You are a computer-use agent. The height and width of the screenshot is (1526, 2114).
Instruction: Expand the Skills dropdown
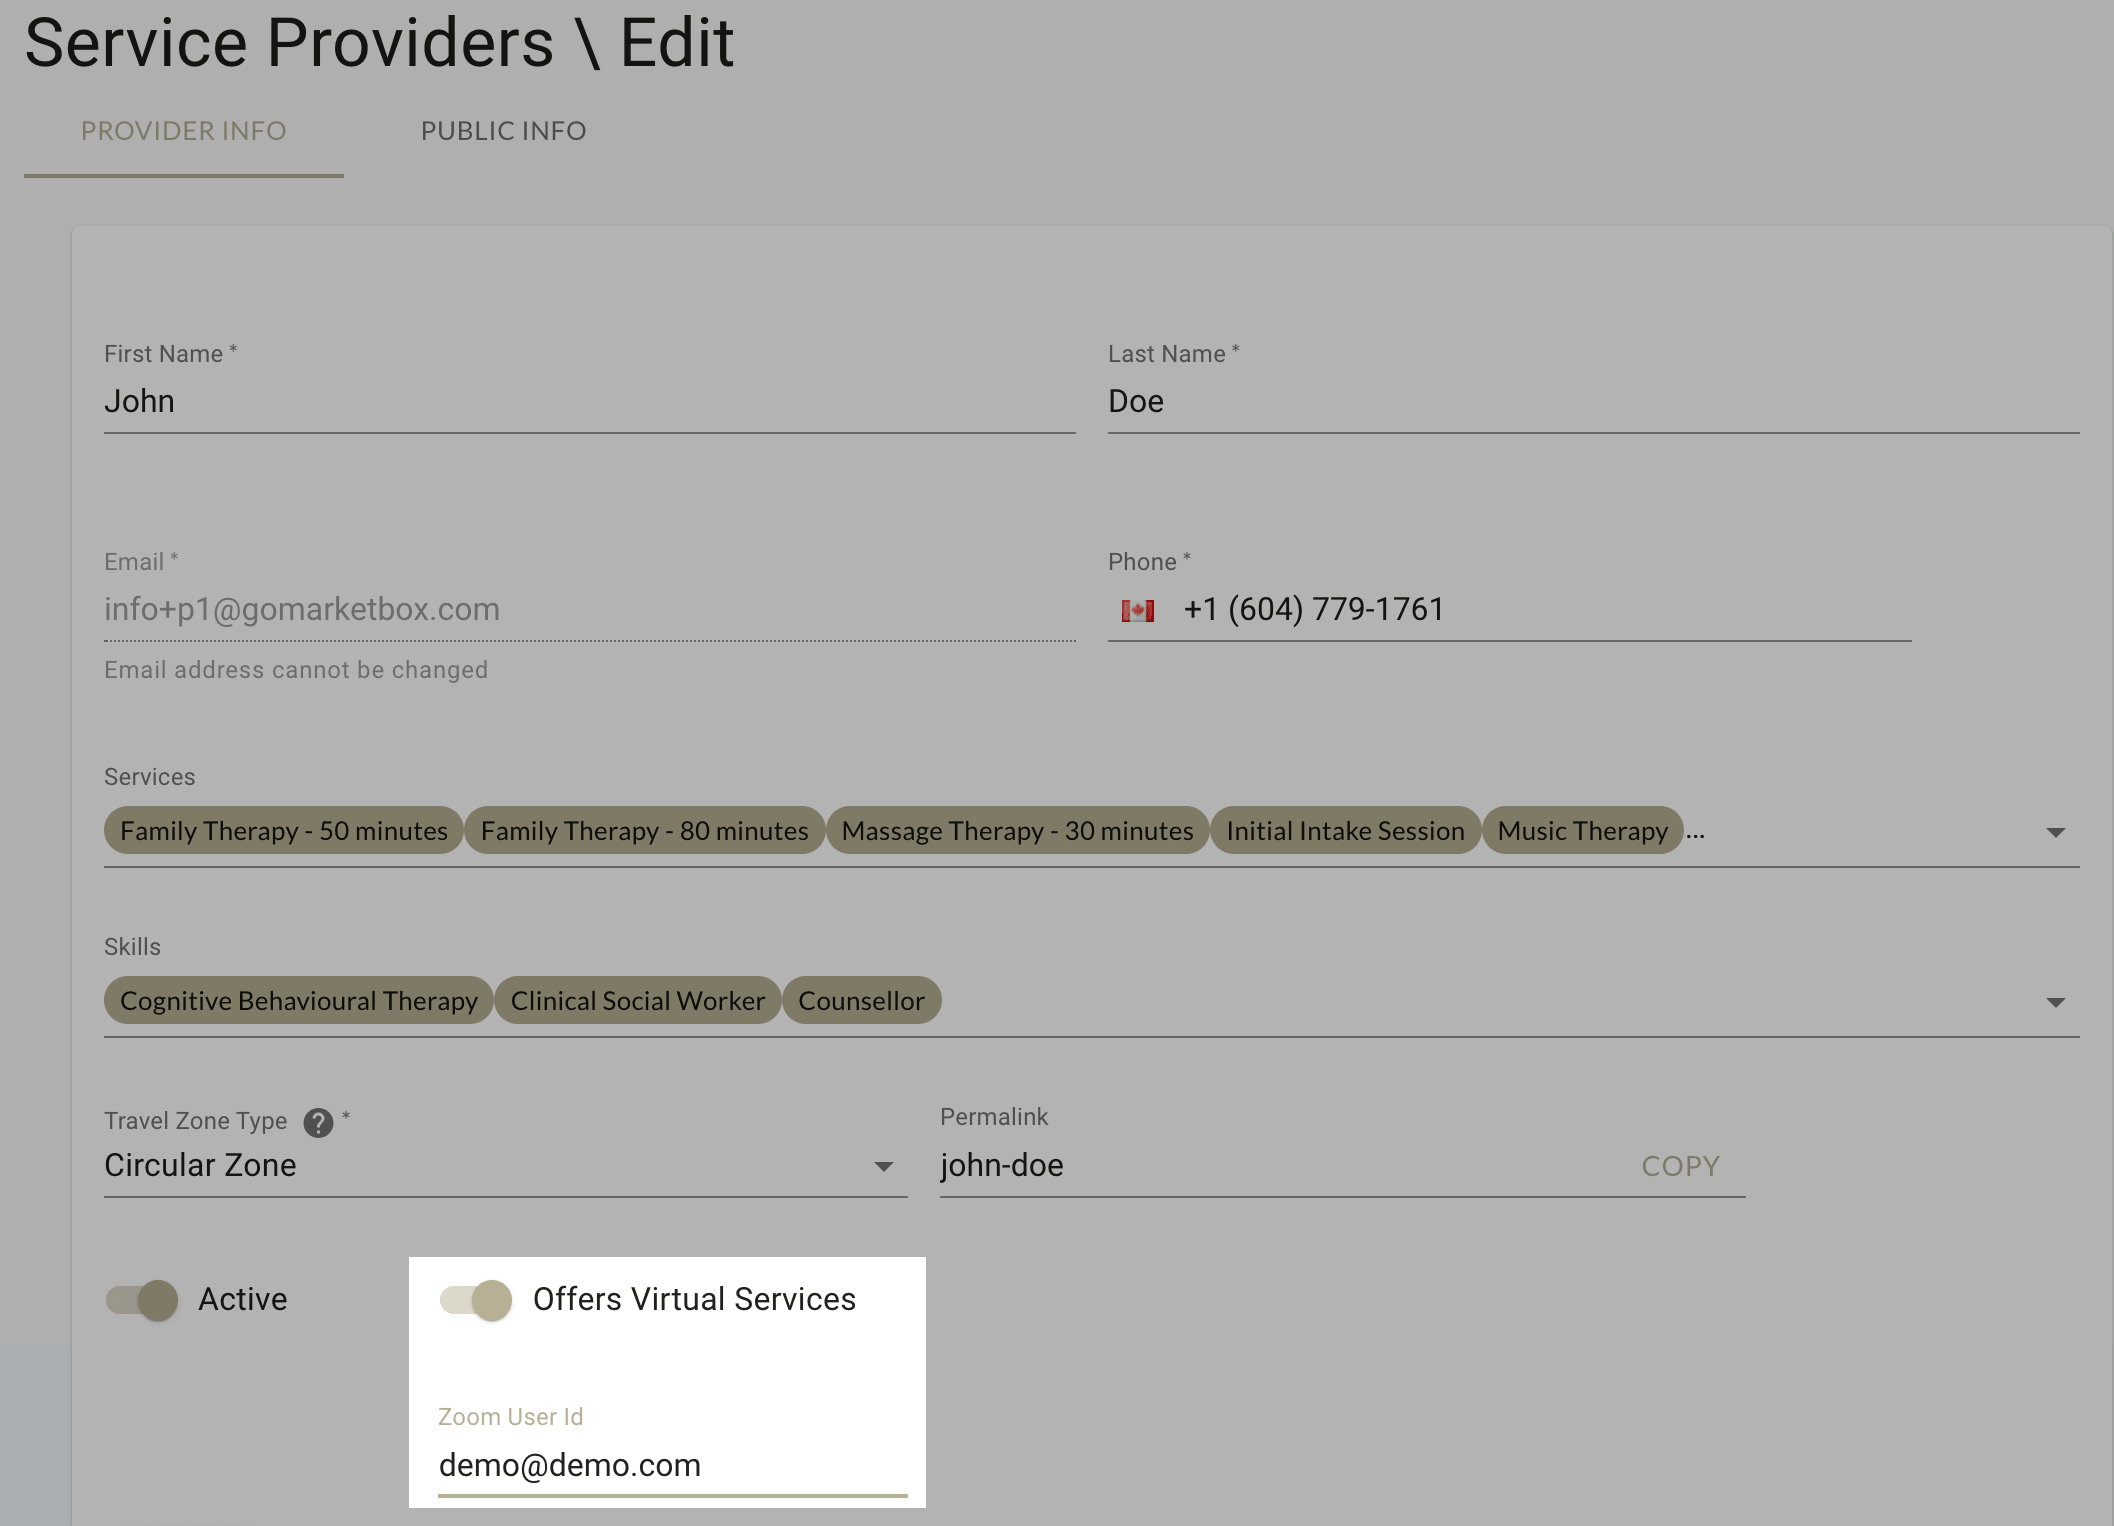pos(2056,1000)
